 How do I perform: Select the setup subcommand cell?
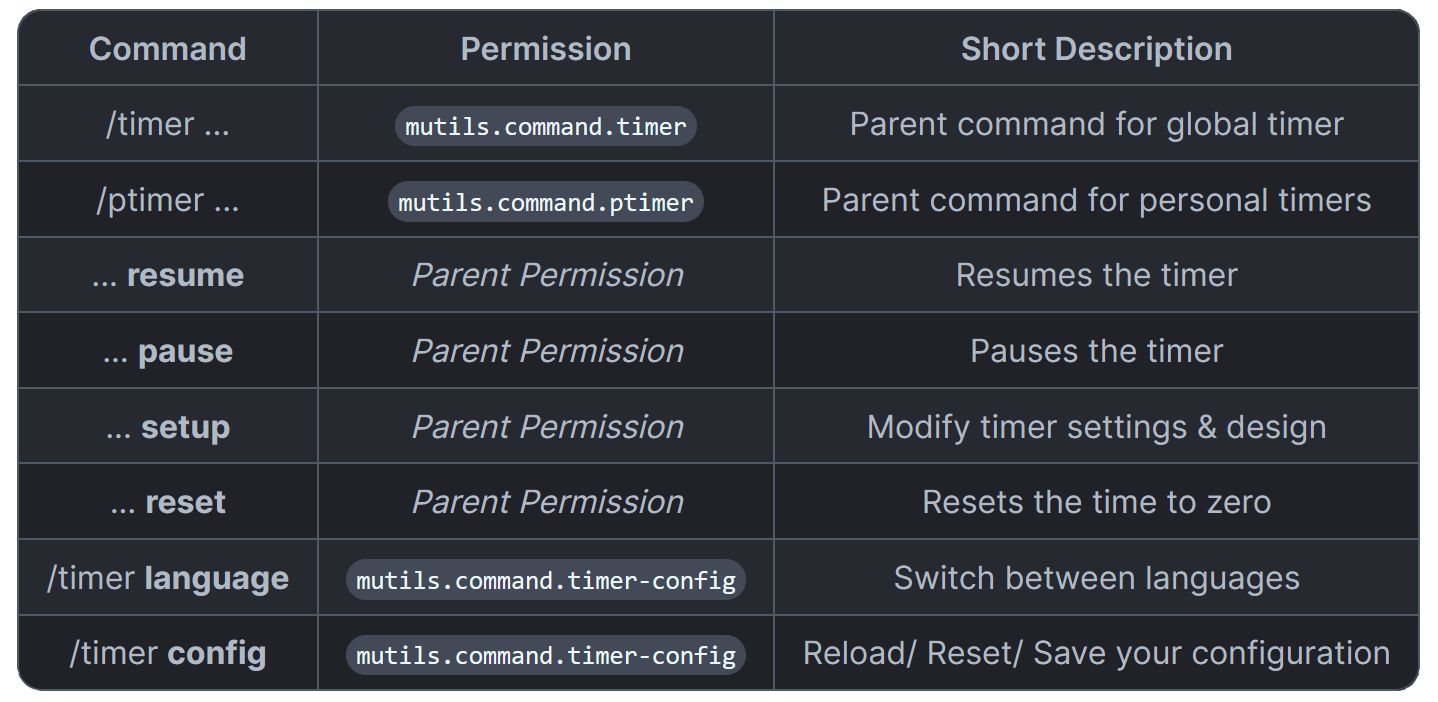click(168, 427)
